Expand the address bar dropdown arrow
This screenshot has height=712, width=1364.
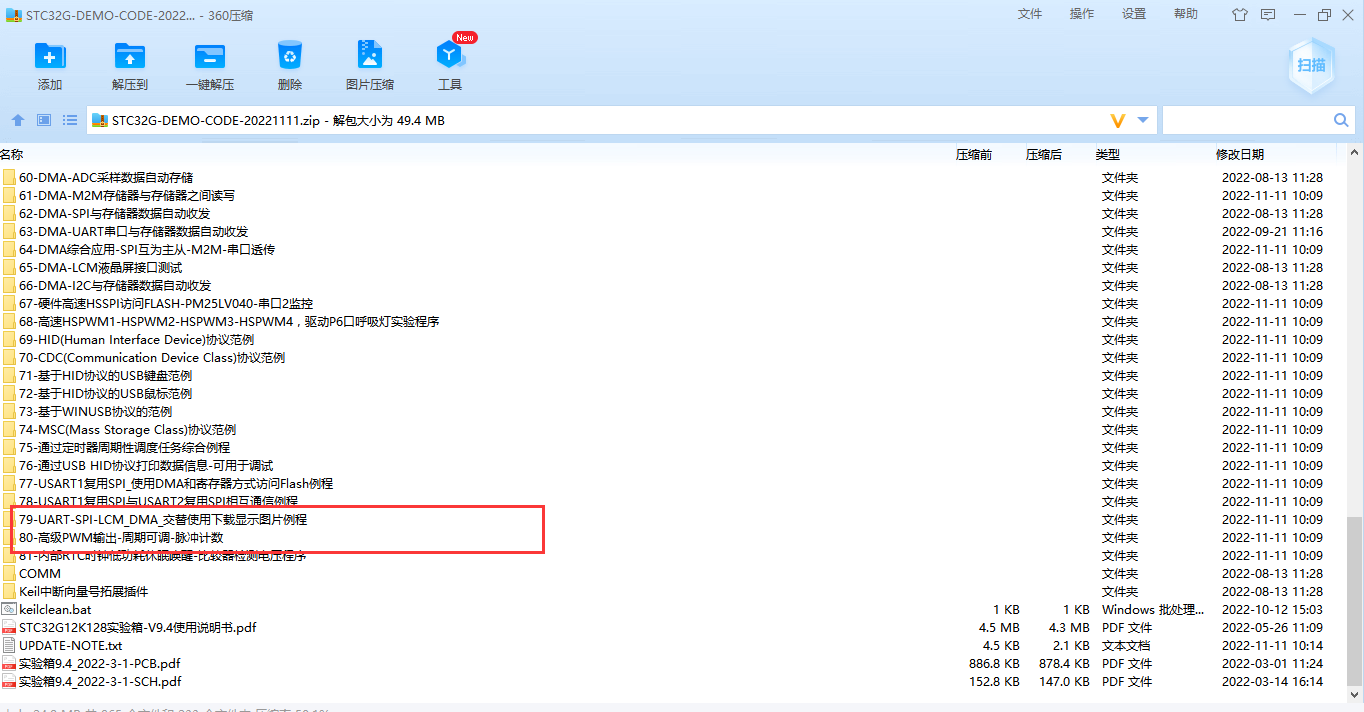pos(1143,120)
